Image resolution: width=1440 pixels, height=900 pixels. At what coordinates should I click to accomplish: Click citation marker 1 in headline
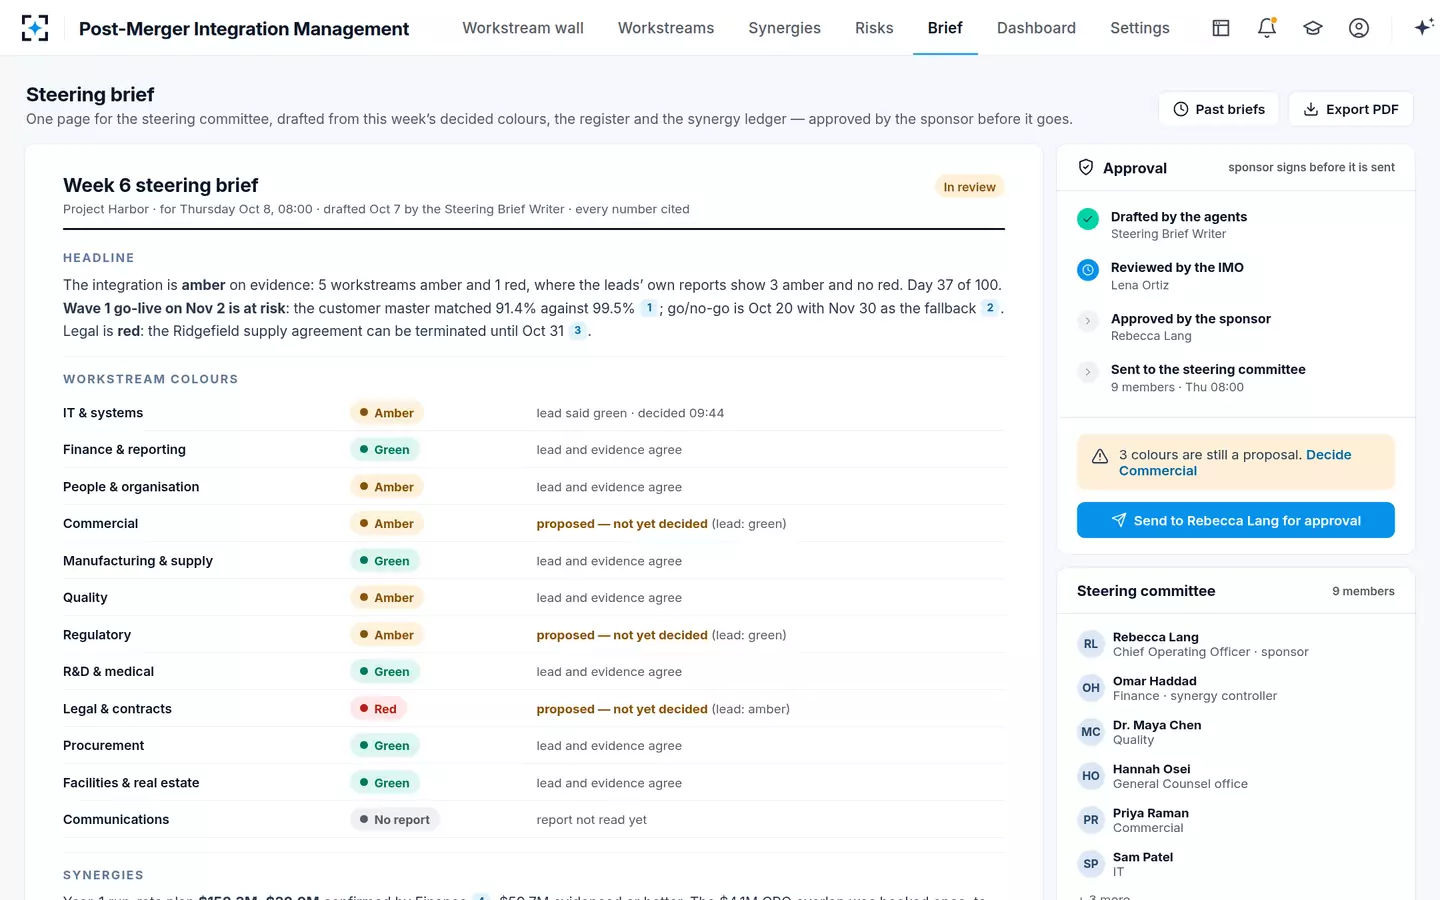[x=649, y=308]
